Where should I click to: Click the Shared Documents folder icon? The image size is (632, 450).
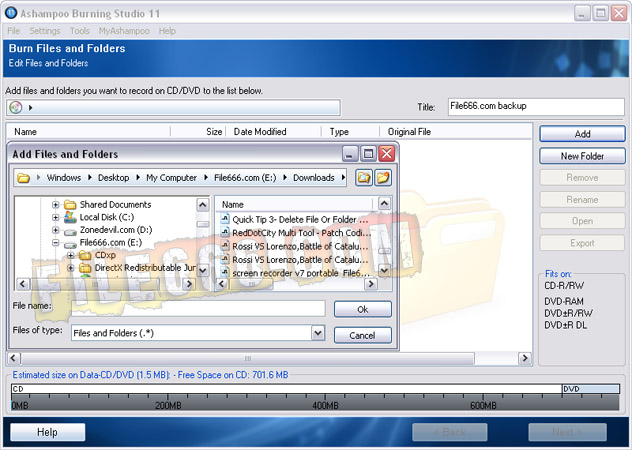tap(70, 205)
